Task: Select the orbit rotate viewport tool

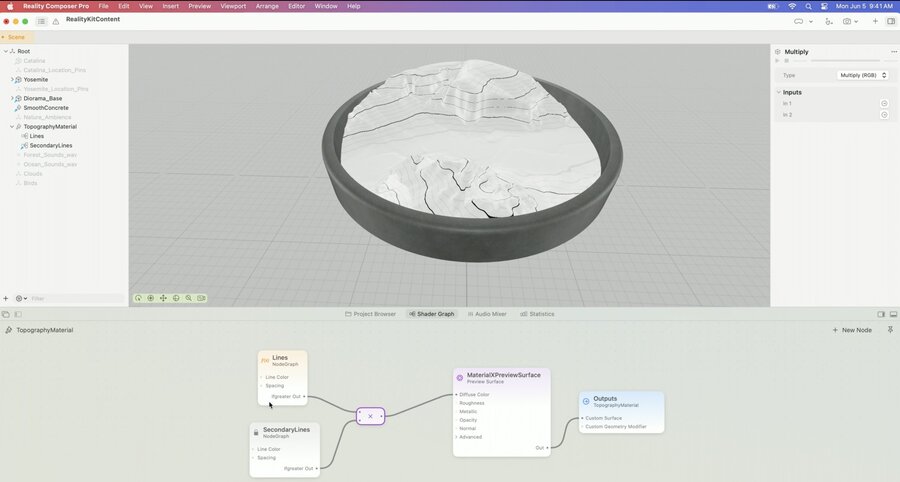Action: click(x=138, y=298)
